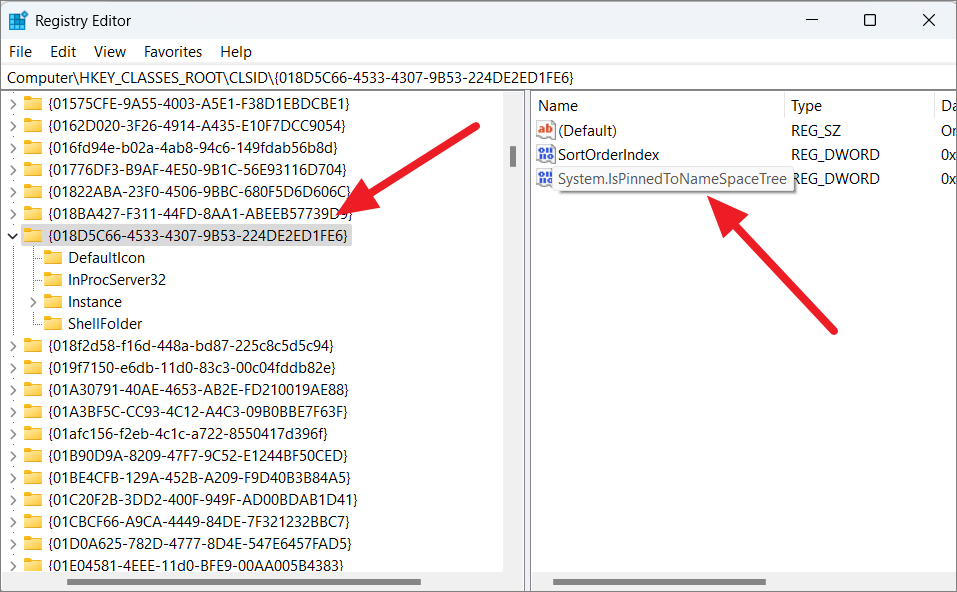This screenshot has height=592, width=957.
Task: Click folder icon of {016fd94e-b02a-4ab8-94c6-149fdab56b8d}
Action: pos(32,147)
